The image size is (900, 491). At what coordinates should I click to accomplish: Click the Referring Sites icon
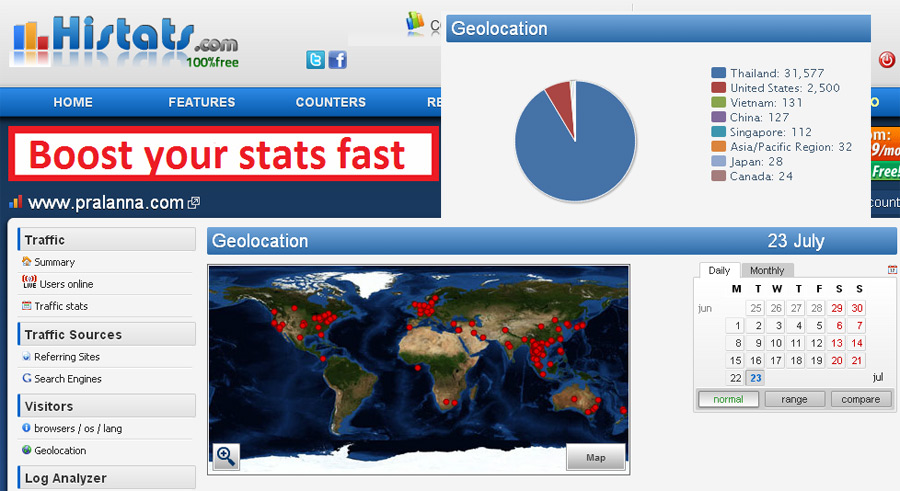[26, 356]
